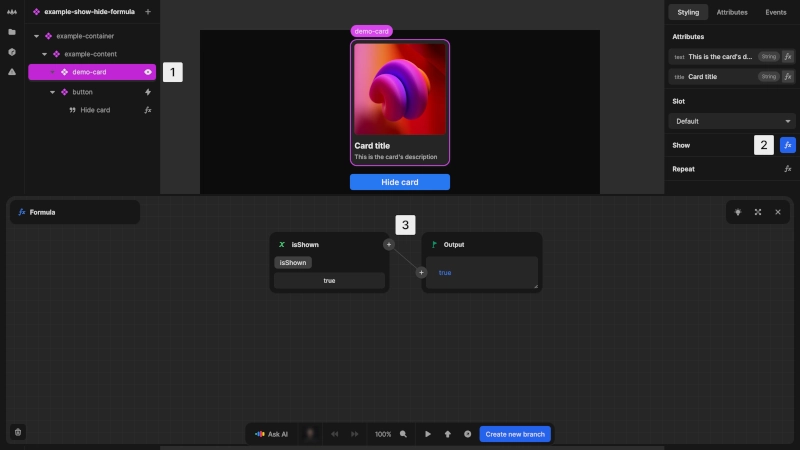
Task: Redo with the forward arrows icon
Action: click(x=355, y=434)
